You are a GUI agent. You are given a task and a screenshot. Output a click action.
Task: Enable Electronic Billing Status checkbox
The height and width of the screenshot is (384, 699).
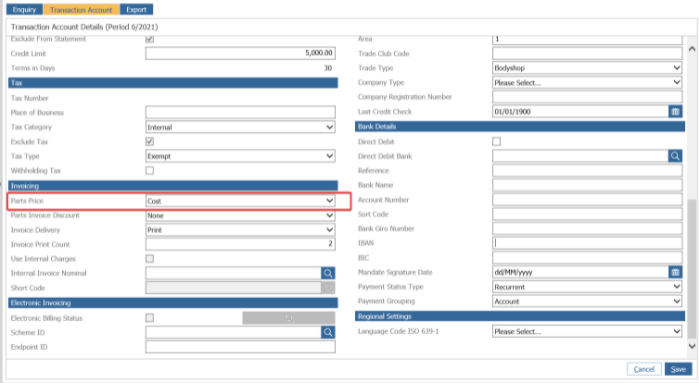(150, 318)
